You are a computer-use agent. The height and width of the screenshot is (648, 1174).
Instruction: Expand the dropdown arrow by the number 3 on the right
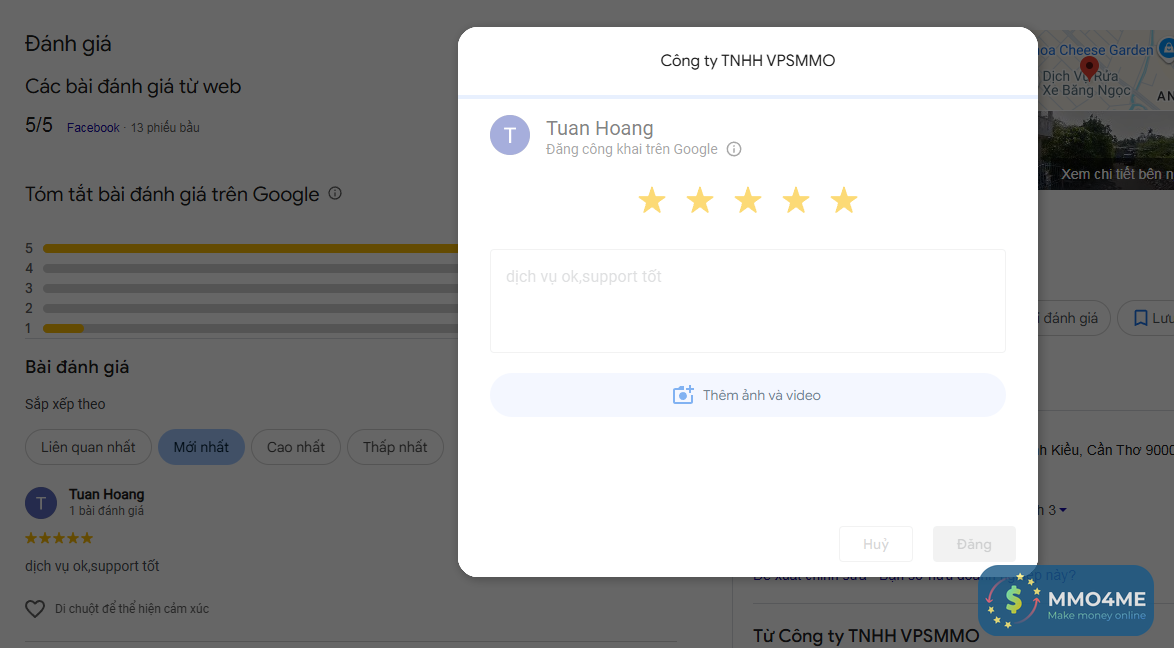click(x=1063, y=510)
